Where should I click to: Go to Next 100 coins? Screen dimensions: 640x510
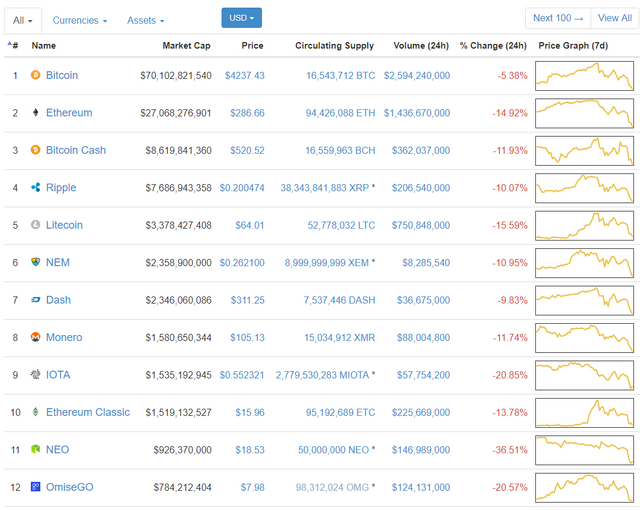pos(558,18)
